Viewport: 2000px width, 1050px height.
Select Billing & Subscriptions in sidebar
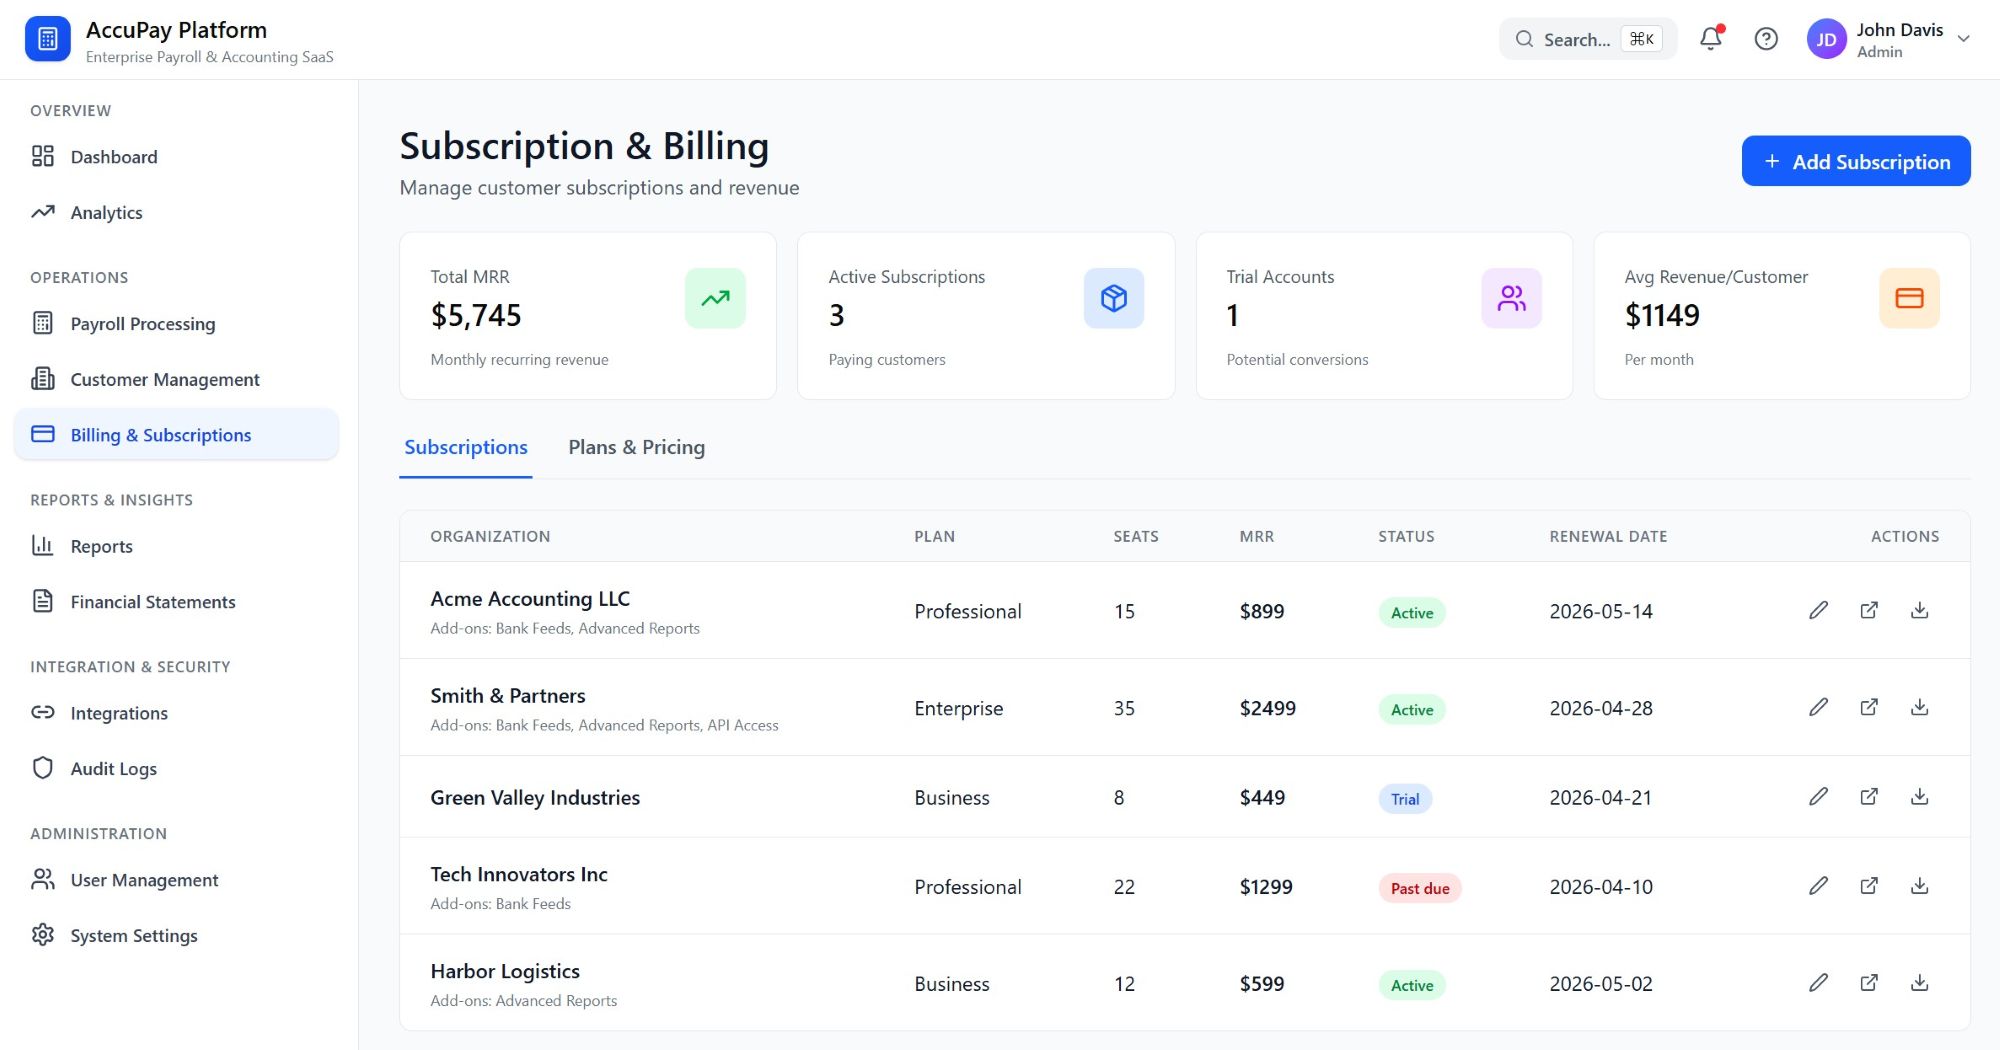tap(176, 434)
